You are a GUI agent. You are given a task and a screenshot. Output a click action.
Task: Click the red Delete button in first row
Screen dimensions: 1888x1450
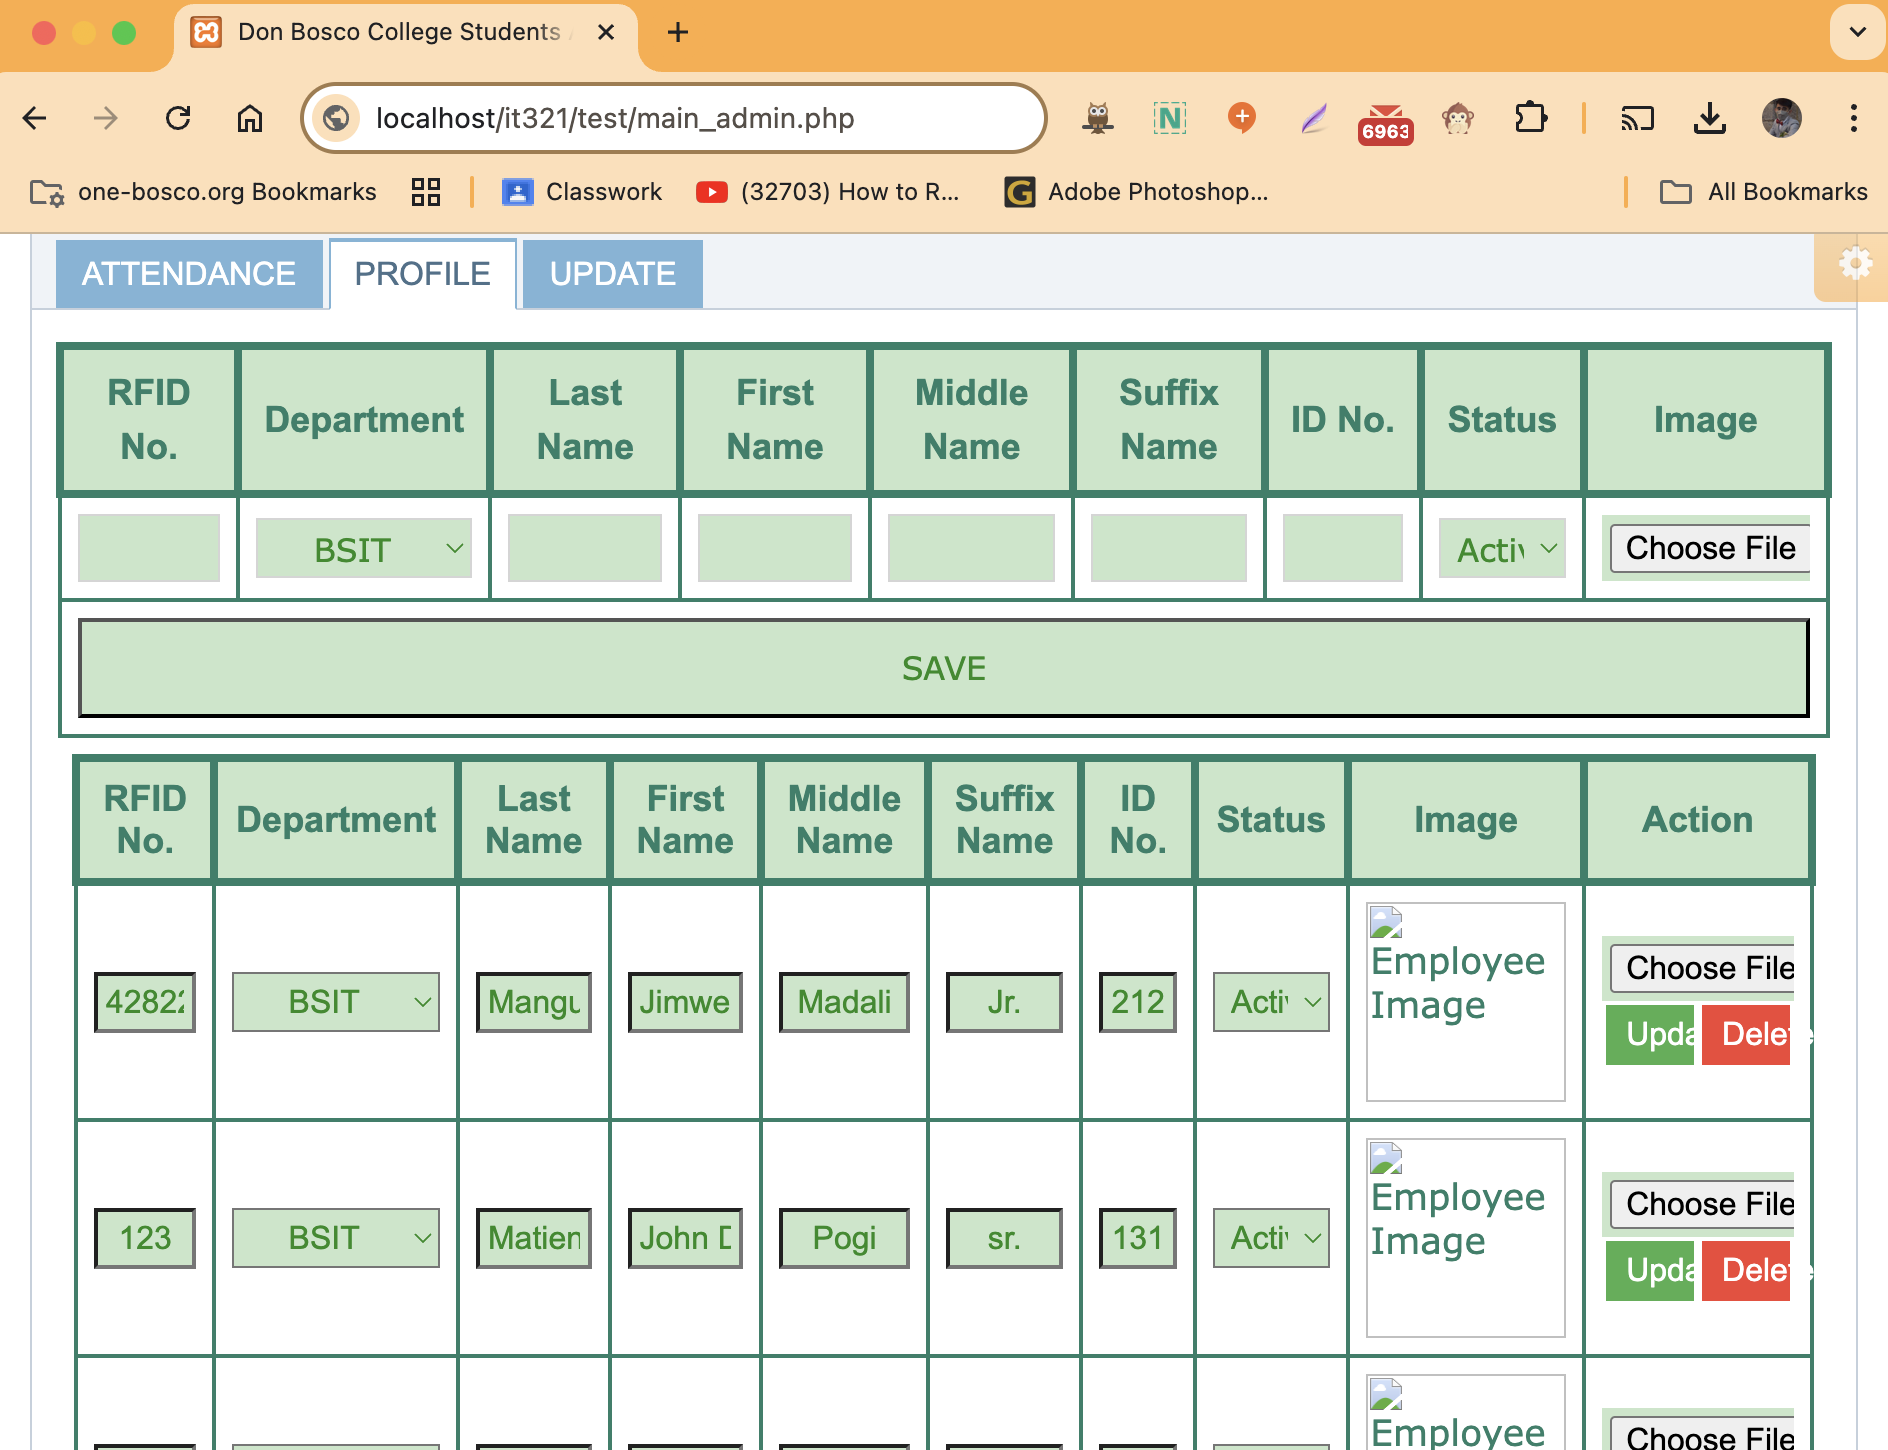1746,1035
